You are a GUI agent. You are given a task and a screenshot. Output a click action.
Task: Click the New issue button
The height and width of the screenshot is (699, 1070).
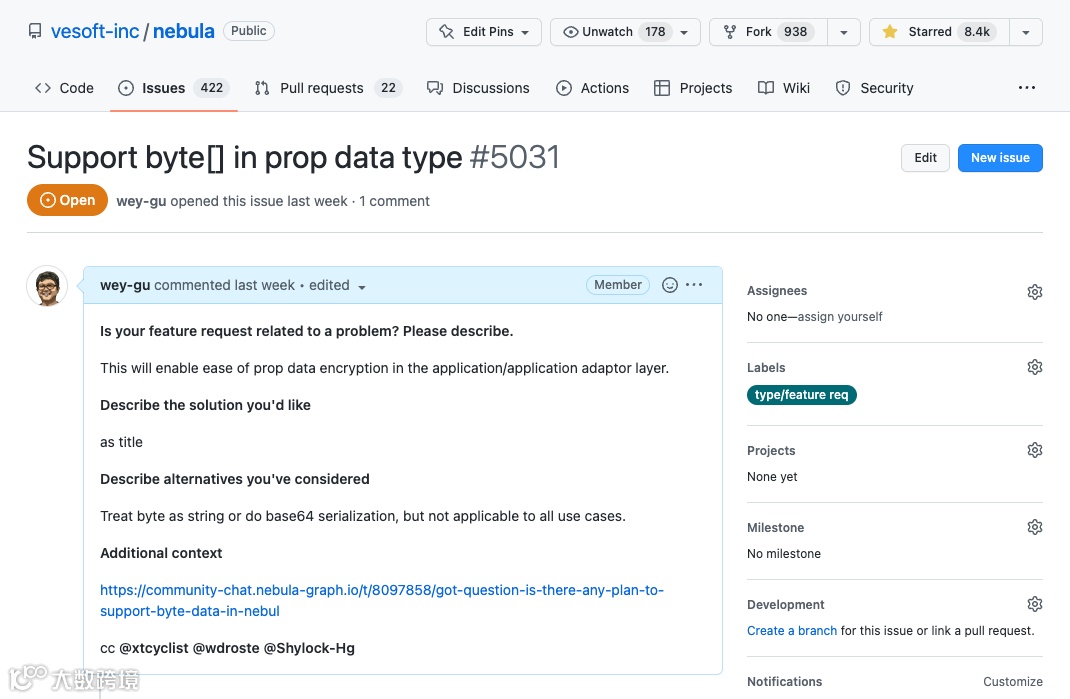(x=1000, y=158)
